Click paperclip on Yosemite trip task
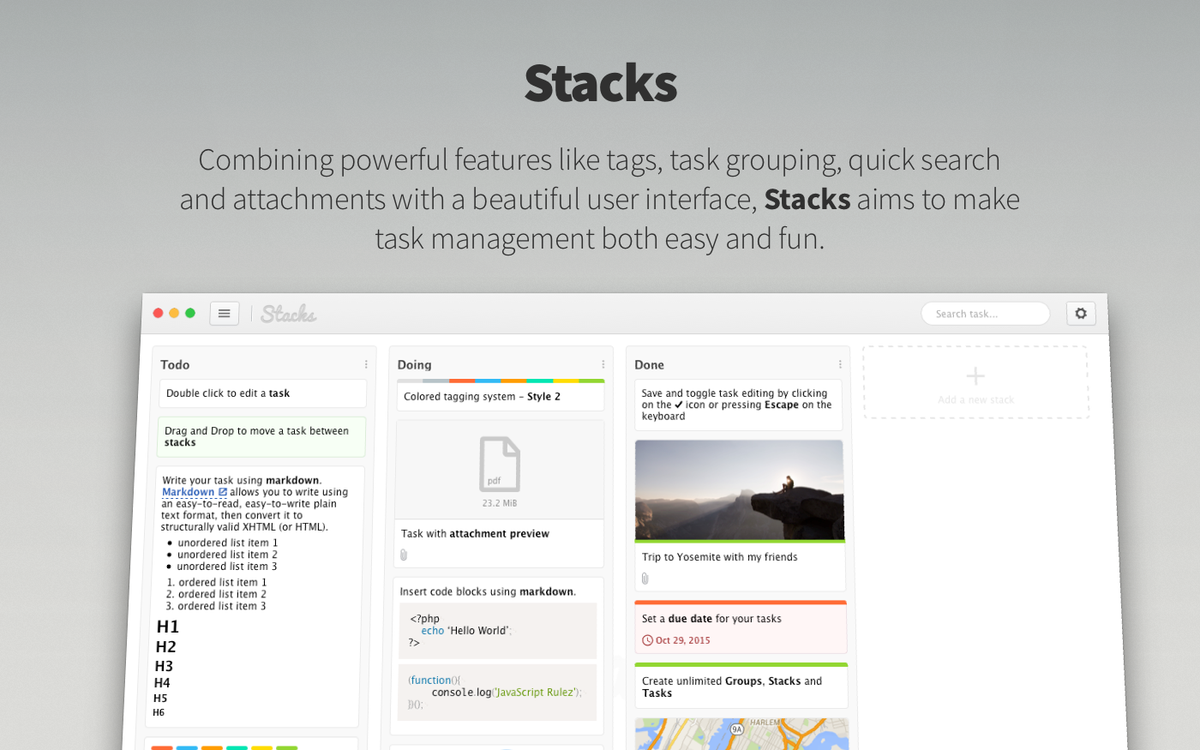Screen dimensions: 1200x750 (x=645, y=578)
